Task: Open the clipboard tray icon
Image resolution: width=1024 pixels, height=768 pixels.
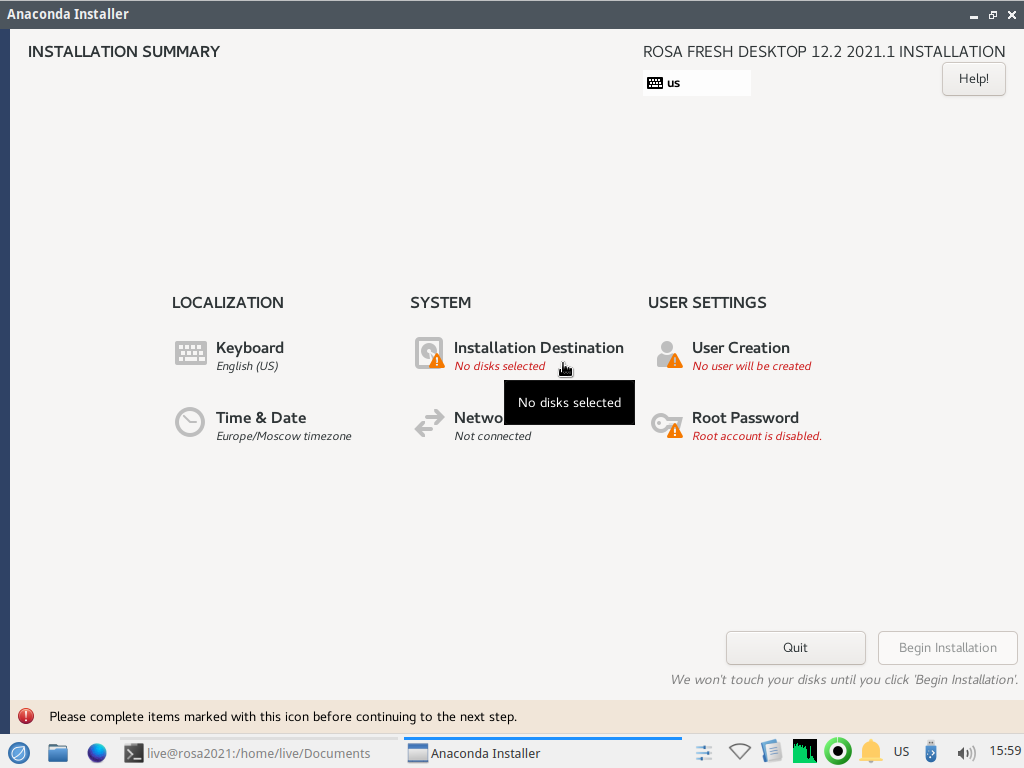Action: 771,752
